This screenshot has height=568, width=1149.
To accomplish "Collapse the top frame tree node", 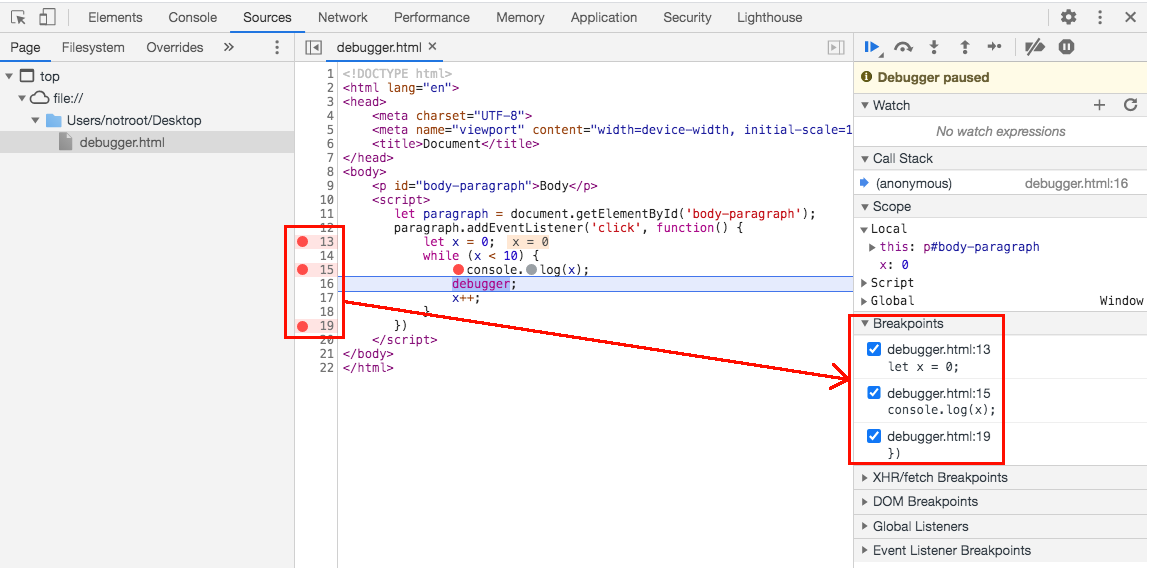I will point(9,76).
